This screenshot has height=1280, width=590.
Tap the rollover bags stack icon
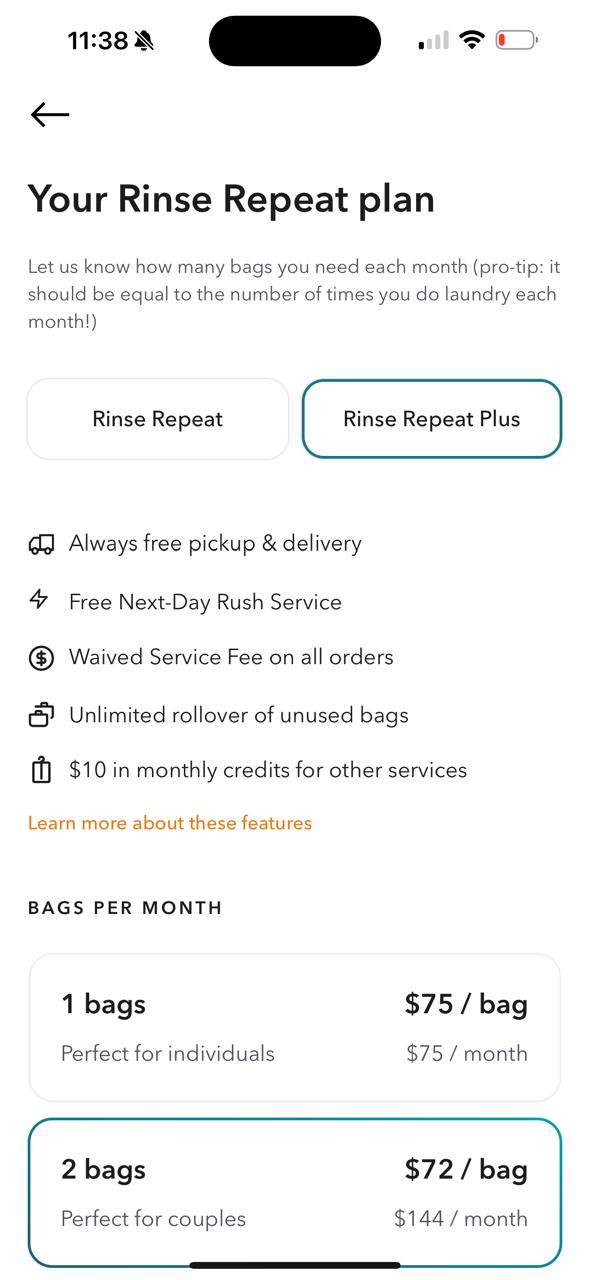41,715
